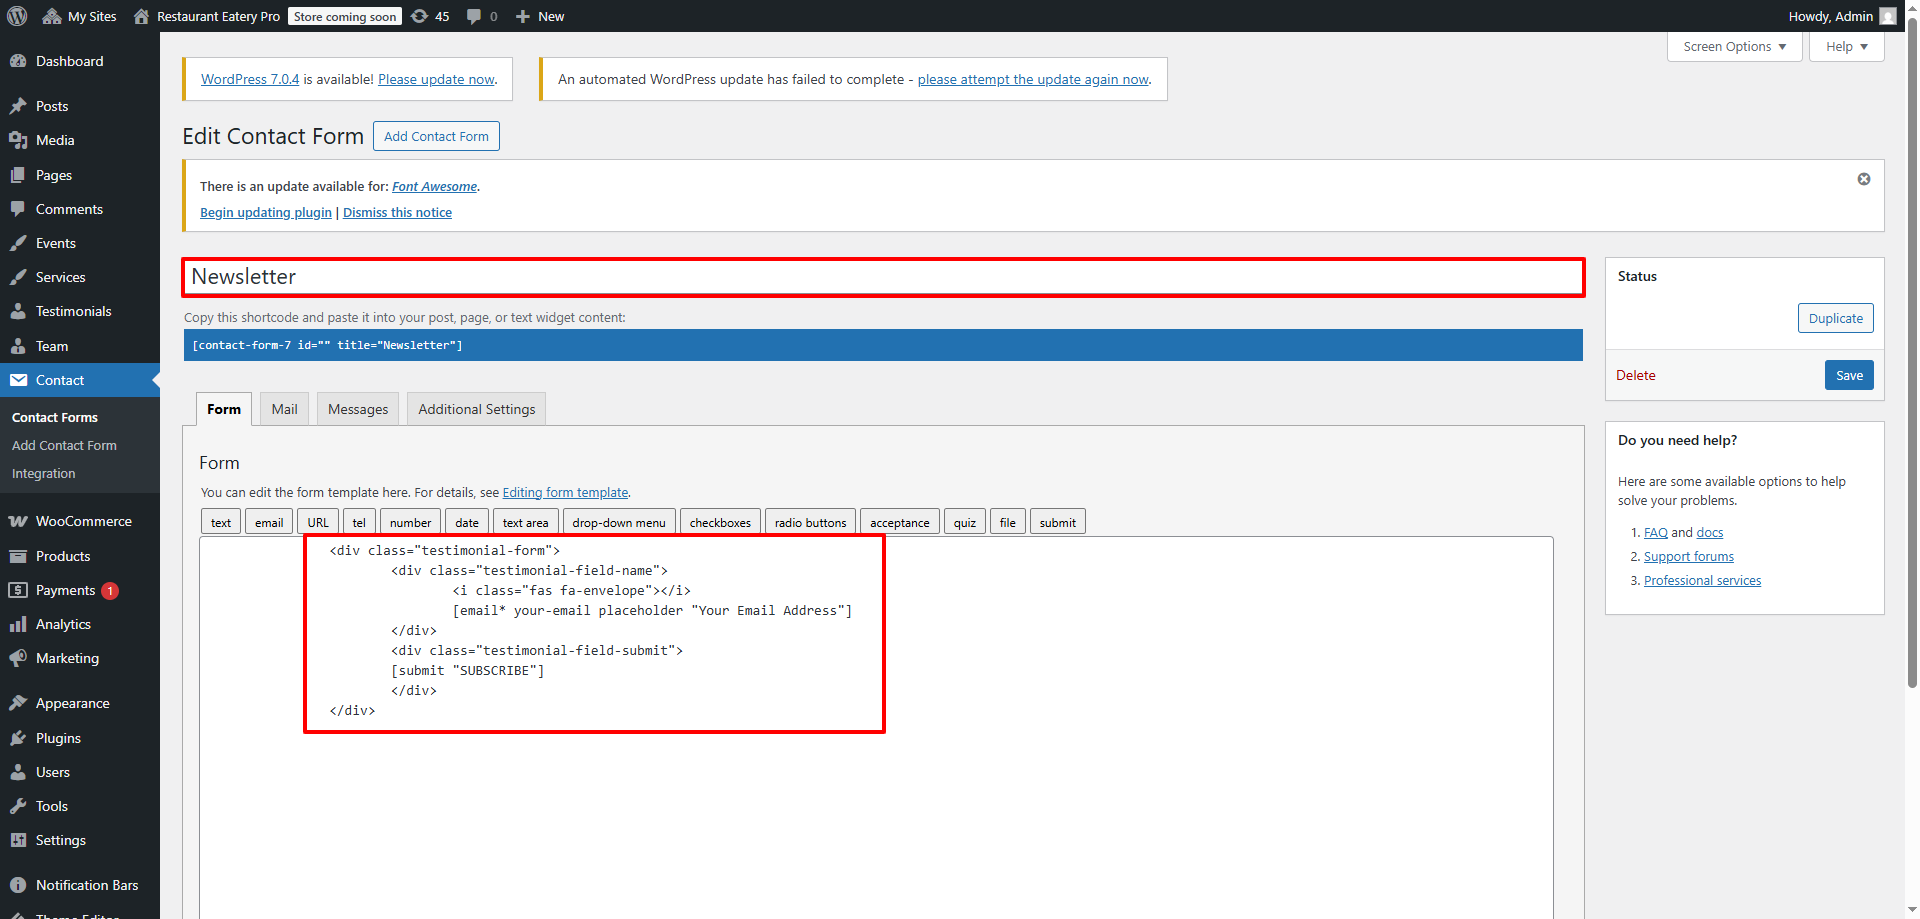This screenshot has width=1920, height=919.
Task: Open the Editing form template link
Action: pos(565,492)
